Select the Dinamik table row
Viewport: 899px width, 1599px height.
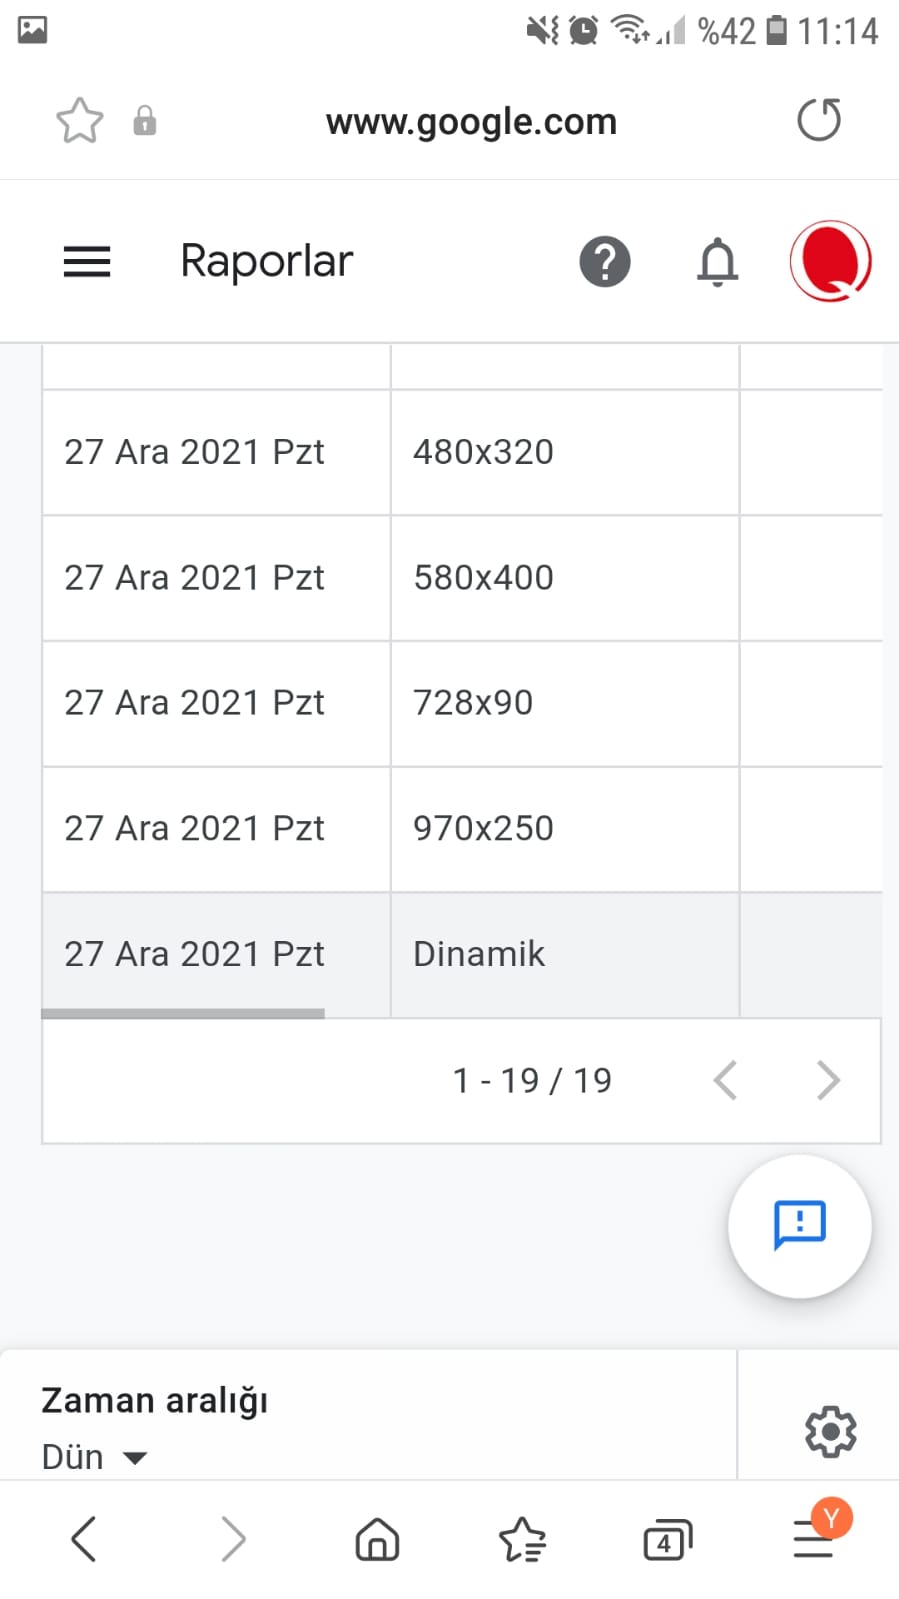pyautogui.click(x=462, y=954)
